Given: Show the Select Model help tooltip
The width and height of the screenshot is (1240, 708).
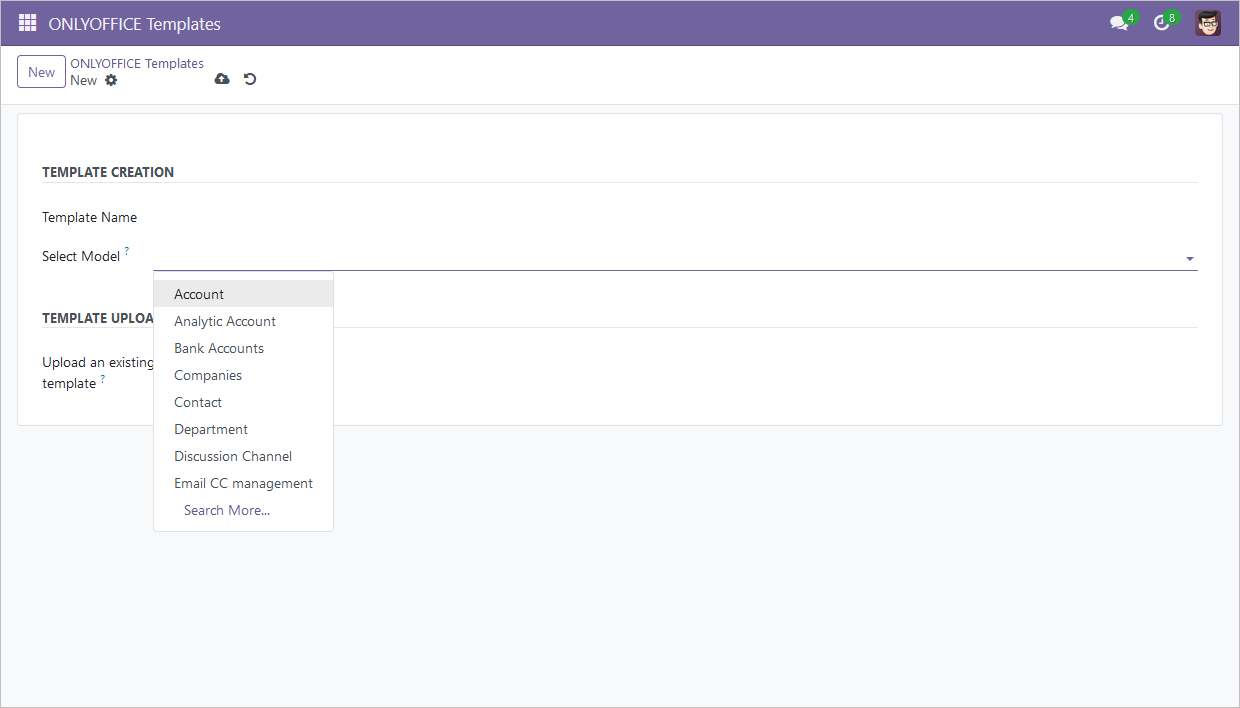Looking at the screenshot, I should coord(126,250).
